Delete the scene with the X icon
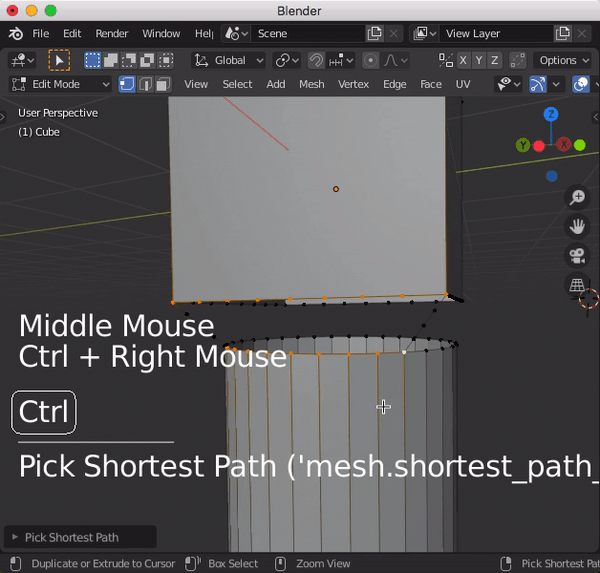 [x=393, y=34]
